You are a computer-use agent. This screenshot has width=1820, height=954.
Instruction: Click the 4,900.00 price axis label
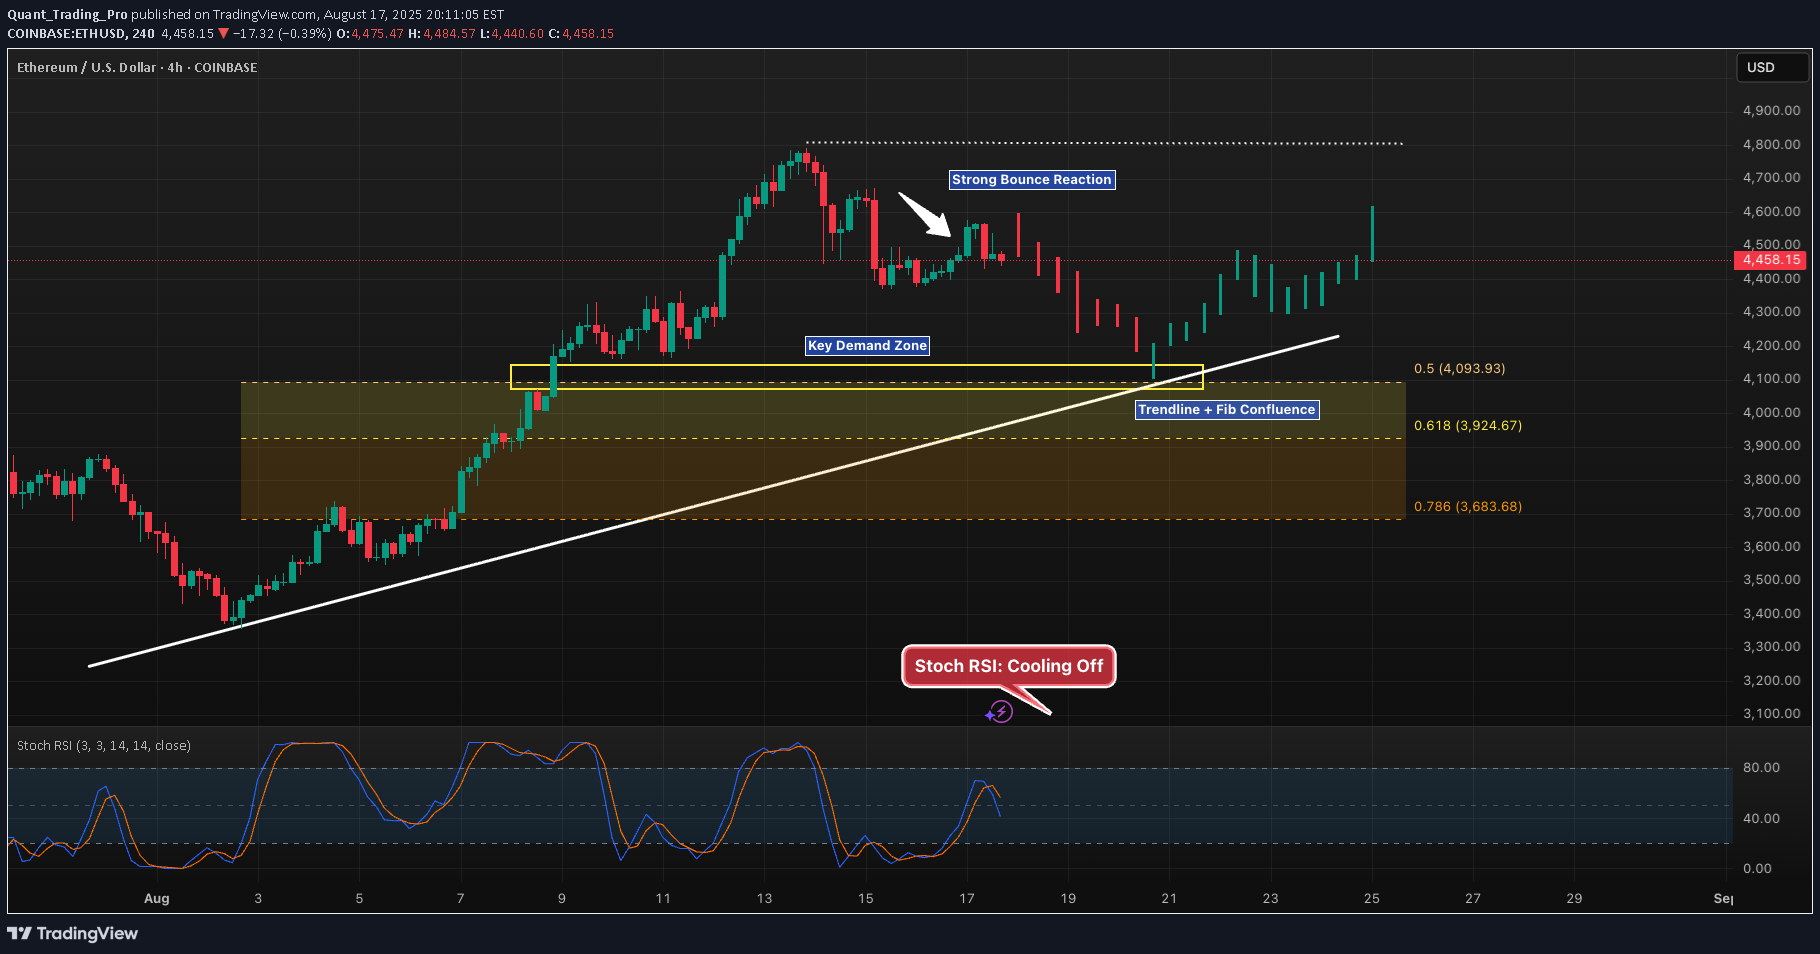coord(1771,111)
